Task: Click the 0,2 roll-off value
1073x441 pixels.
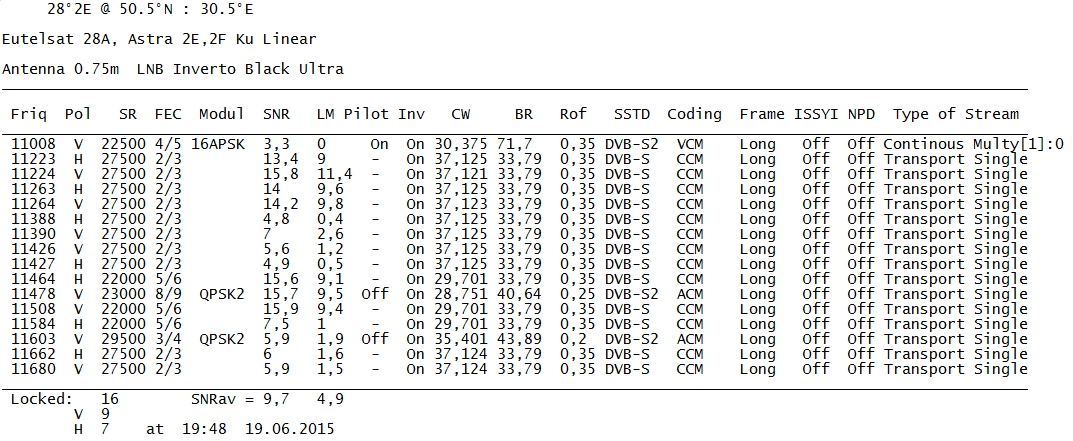Action: (572, 339)
